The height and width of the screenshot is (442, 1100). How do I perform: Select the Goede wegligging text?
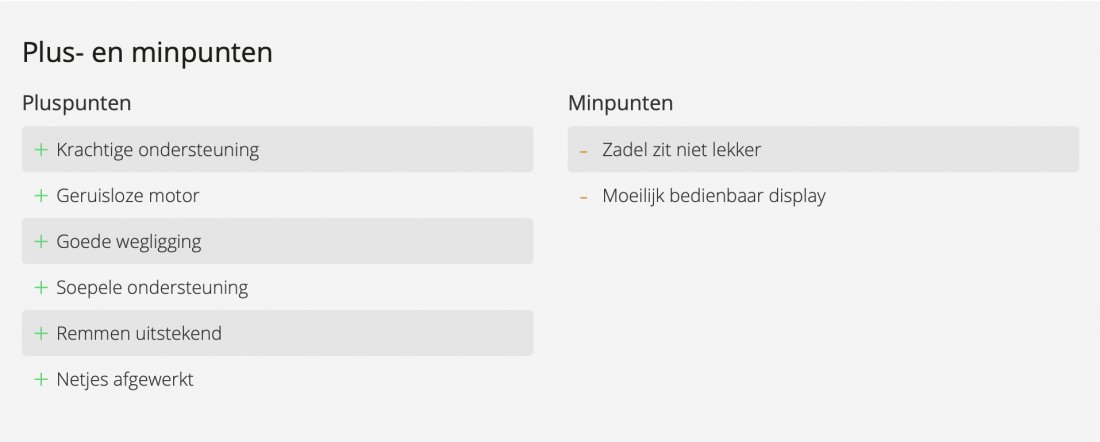click(x=129, y=242)
